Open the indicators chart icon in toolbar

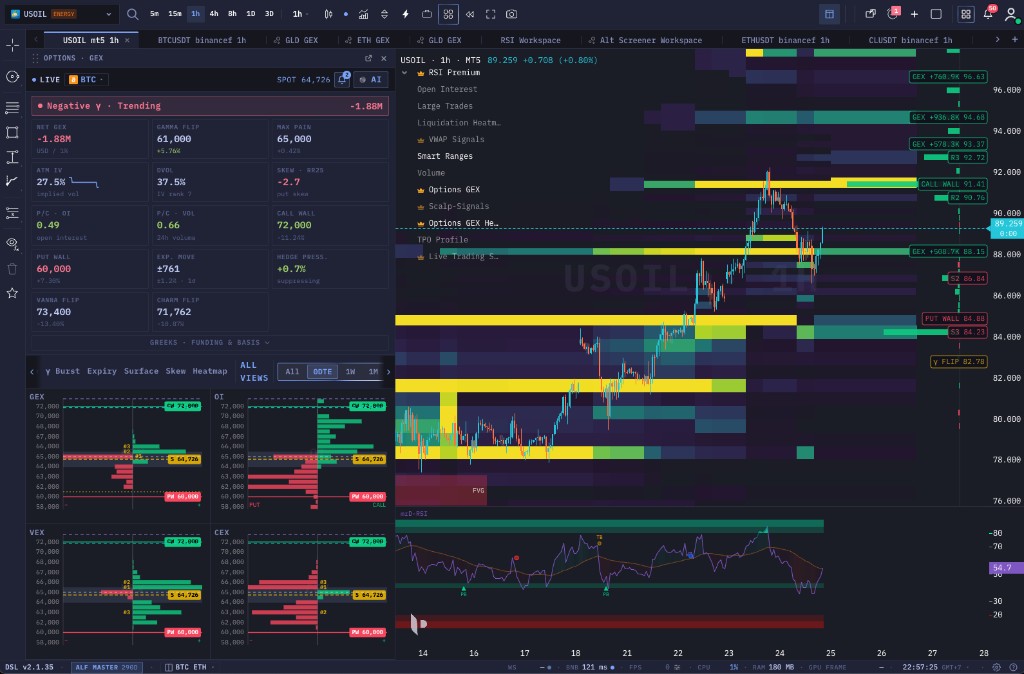(363, 14)
